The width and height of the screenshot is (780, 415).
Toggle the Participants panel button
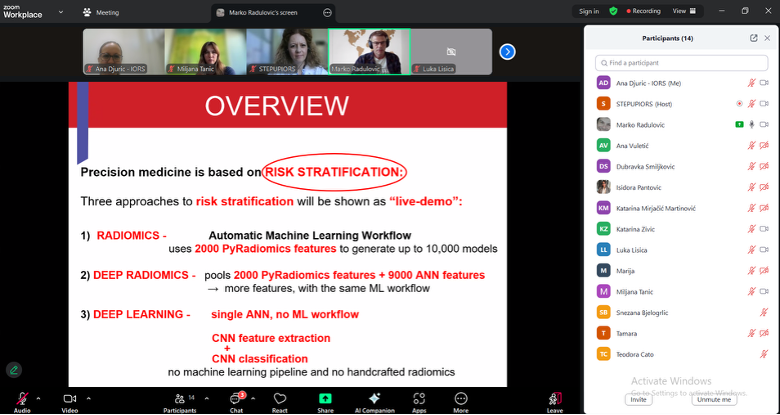(178, 398)
